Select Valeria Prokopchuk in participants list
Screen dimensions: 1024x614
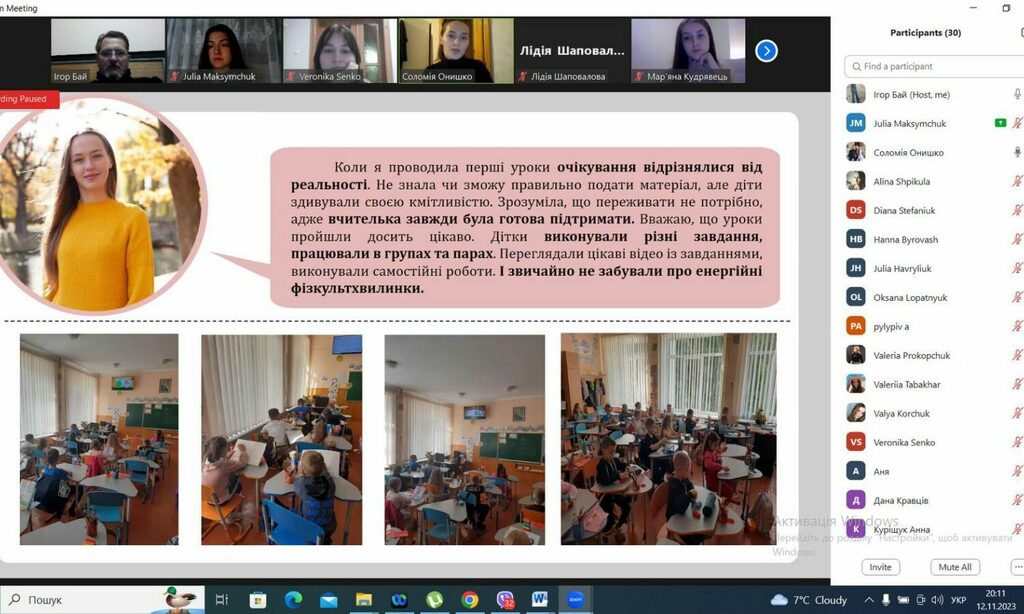(912, 355)
